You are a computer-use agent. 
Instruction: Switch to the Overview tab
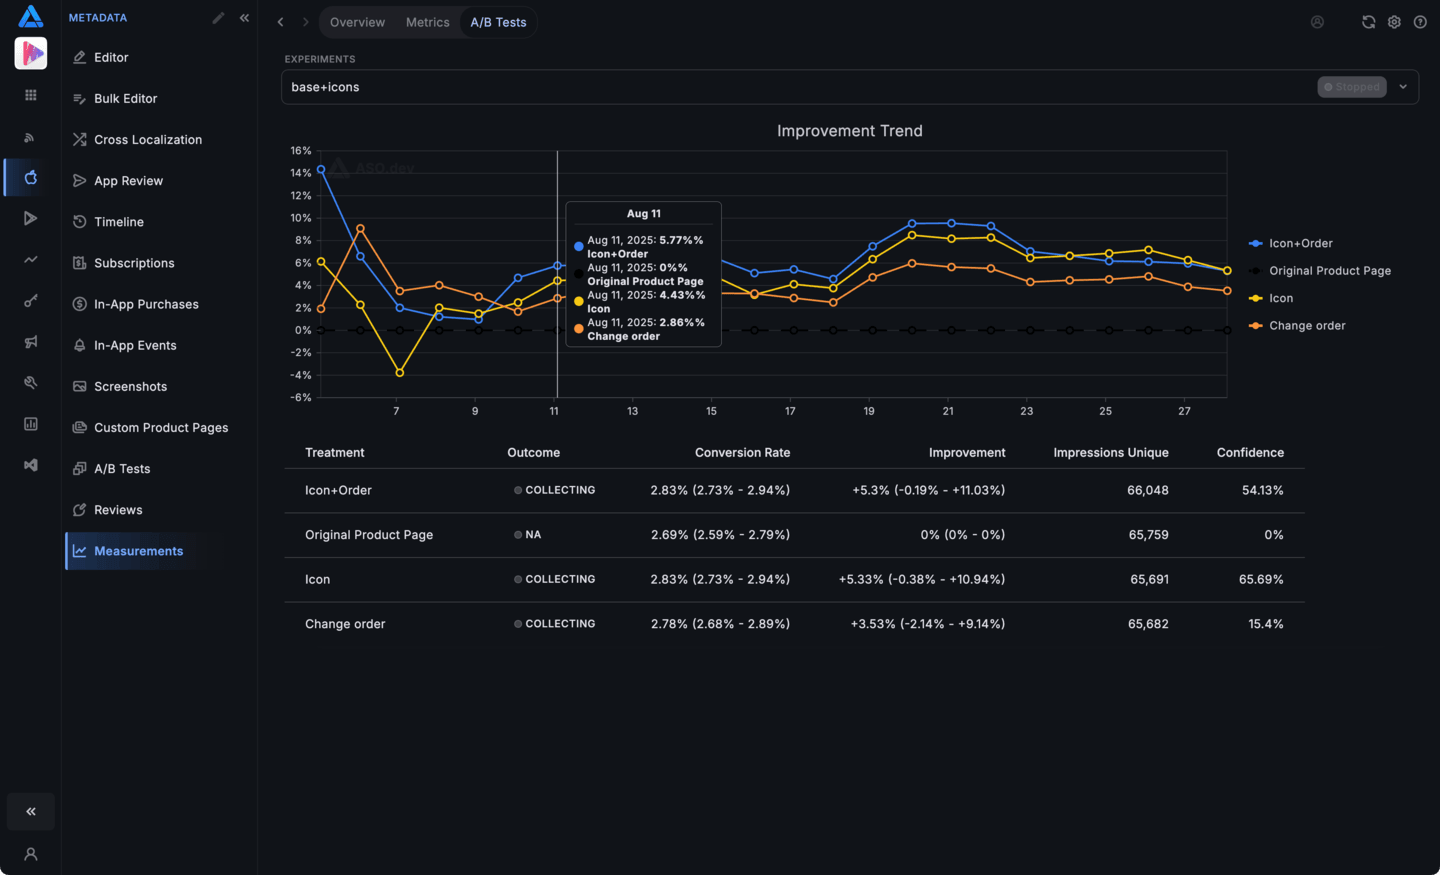tap(357, 22)
